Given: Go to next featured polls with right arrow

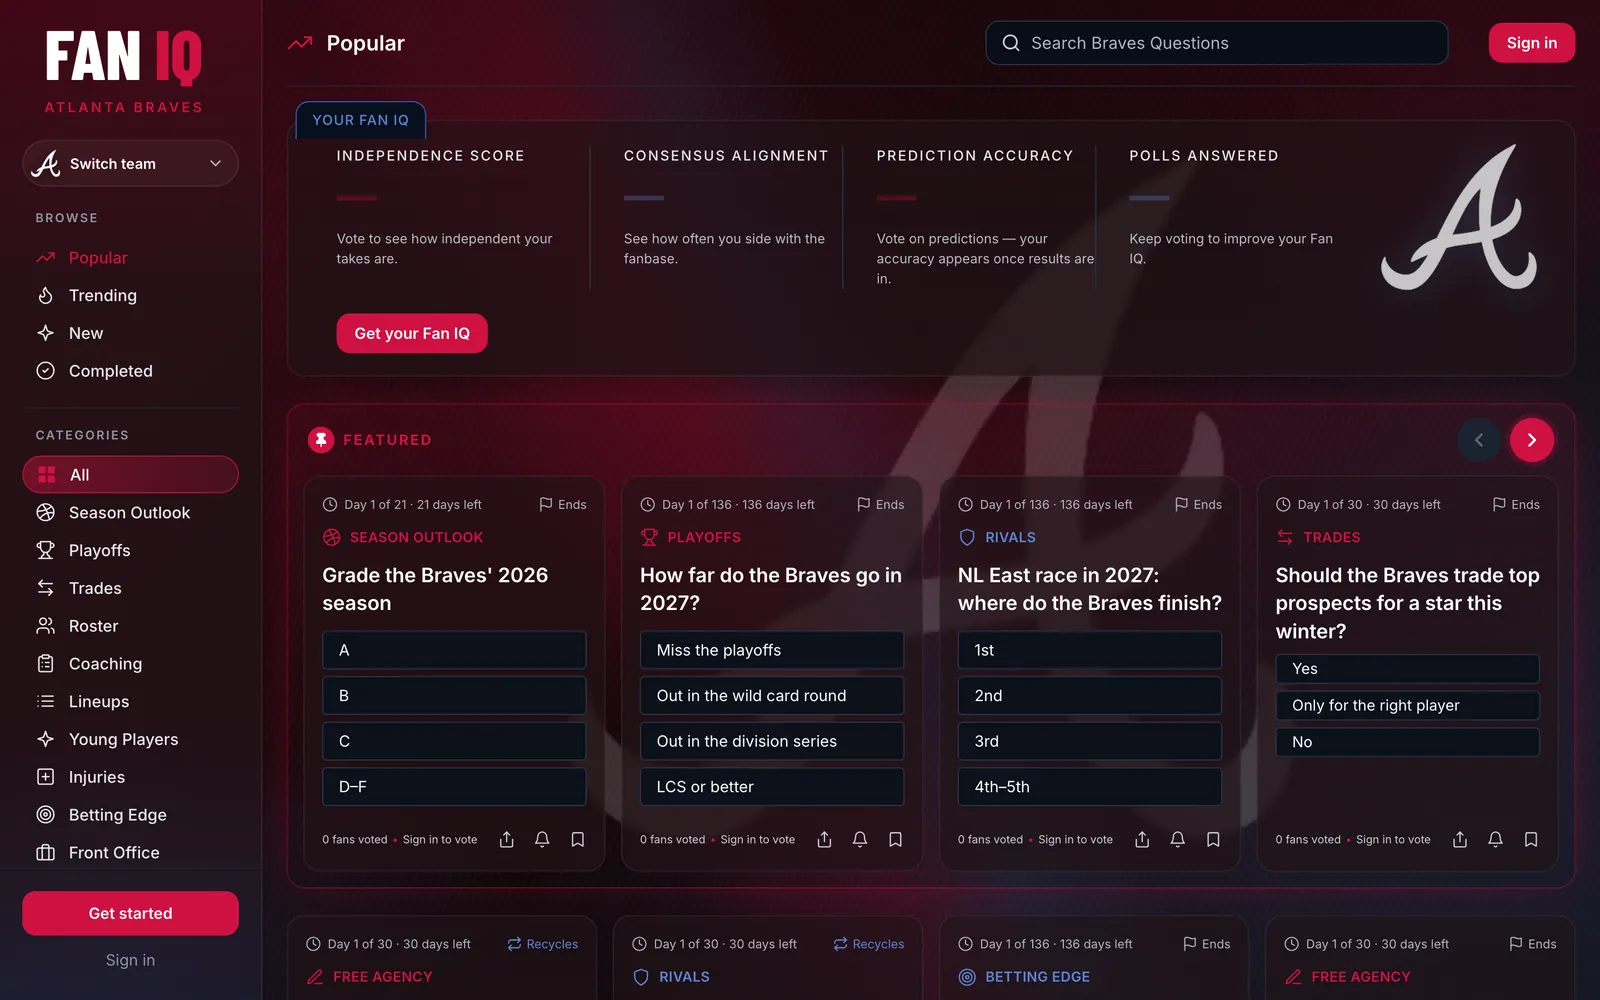Looking at the screenshot, I should tap(1532, 440).
